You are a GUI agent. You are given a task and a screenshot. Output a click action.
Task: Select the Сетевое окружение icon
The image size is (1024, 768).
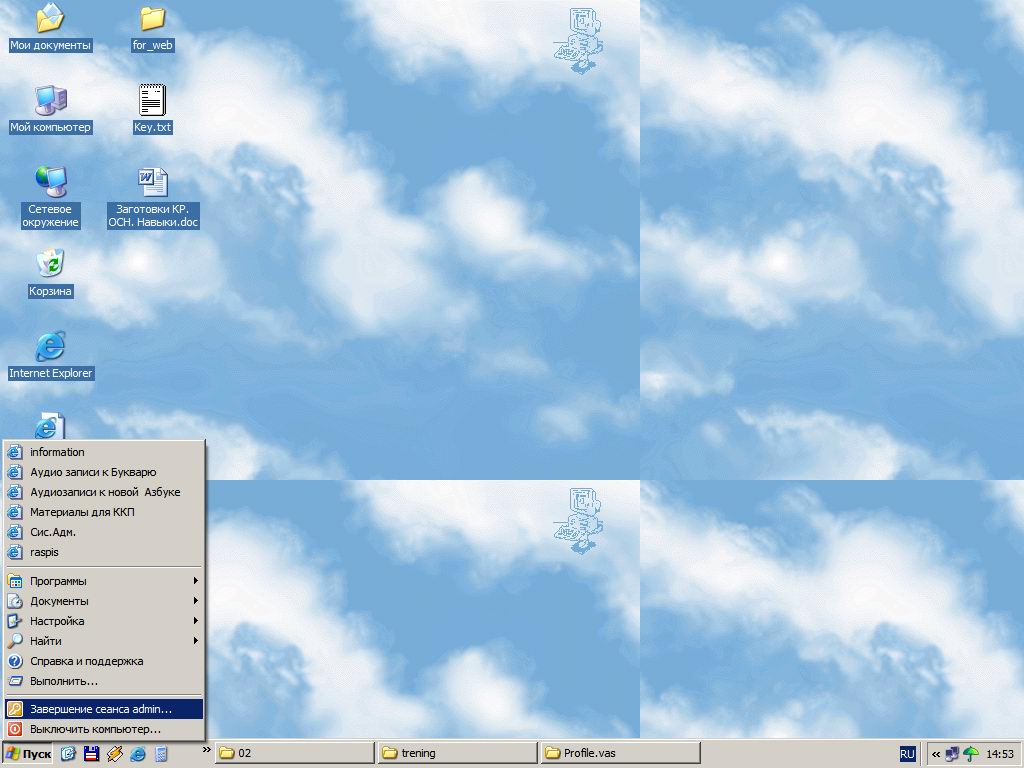pyautogui.click(x=50, y=197)
